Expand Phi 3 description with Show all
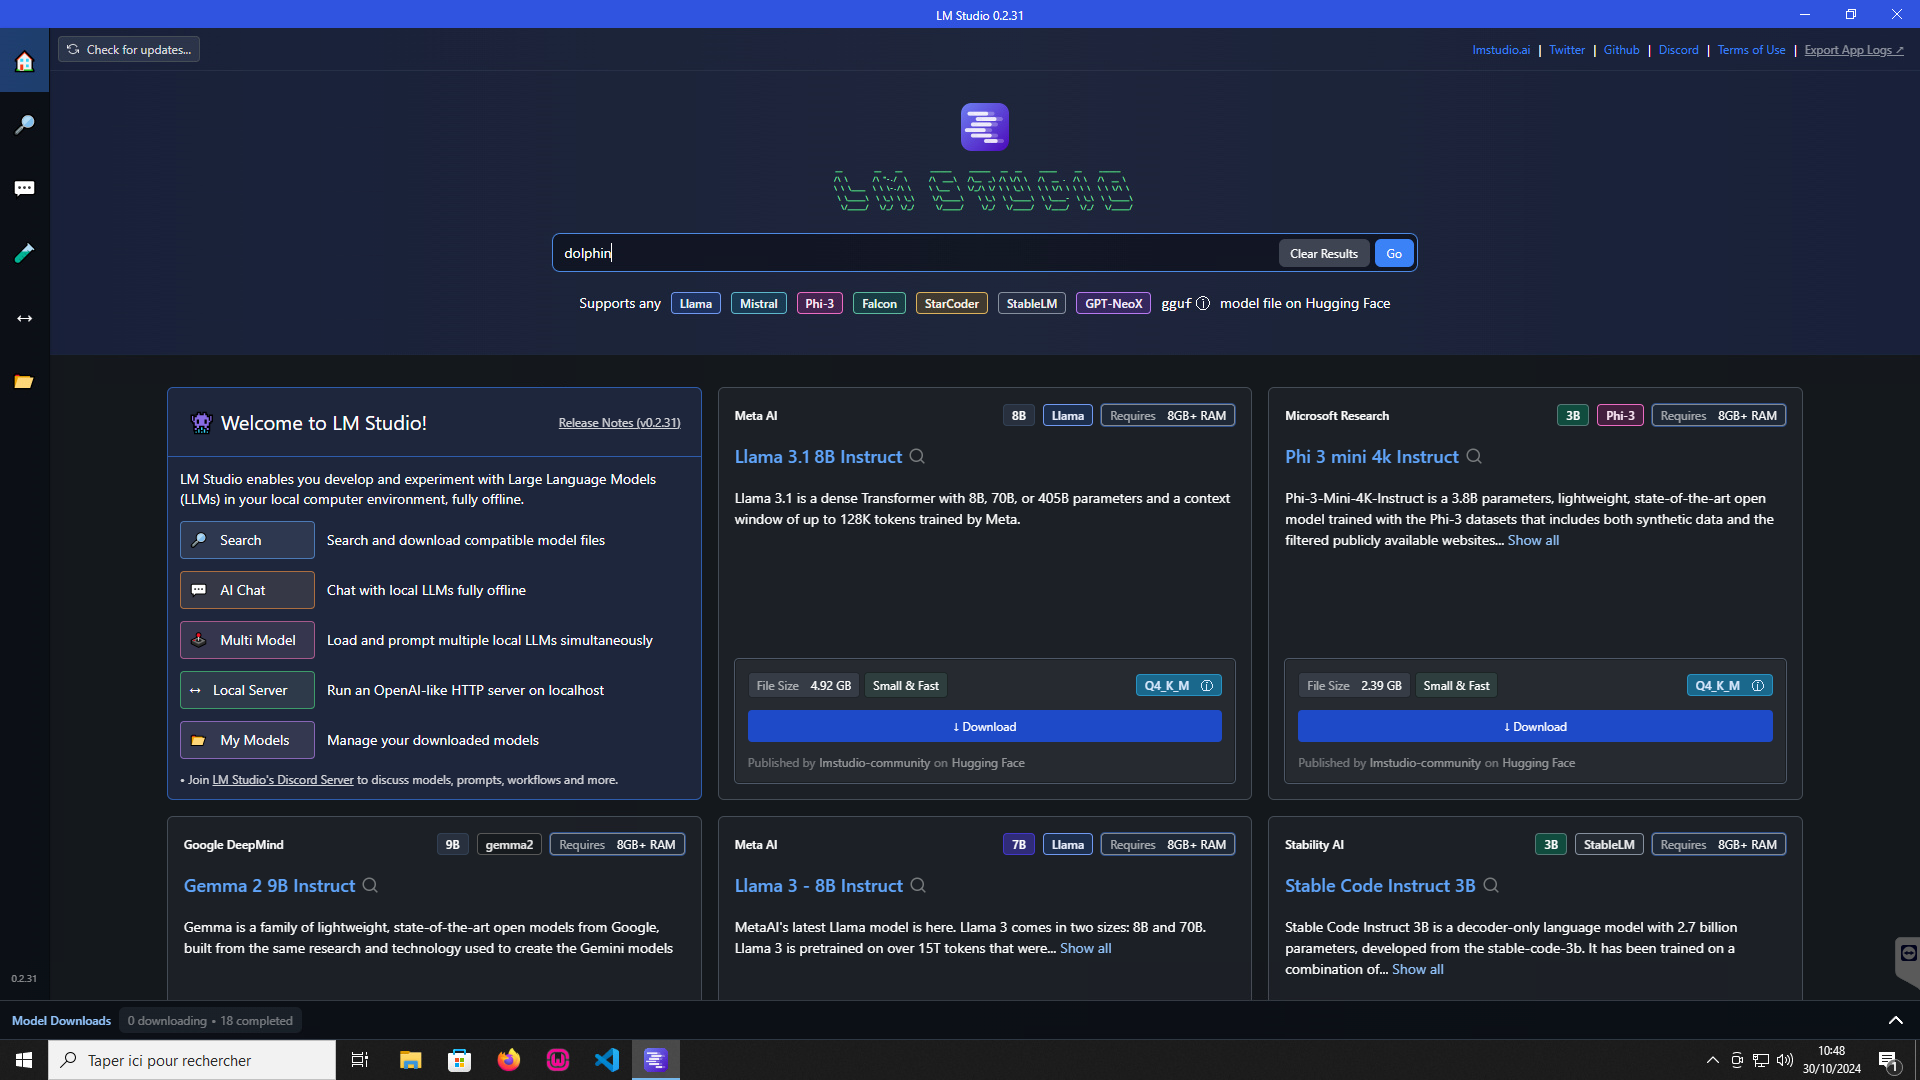The image size is (1920, 1080). point(1533,541)
